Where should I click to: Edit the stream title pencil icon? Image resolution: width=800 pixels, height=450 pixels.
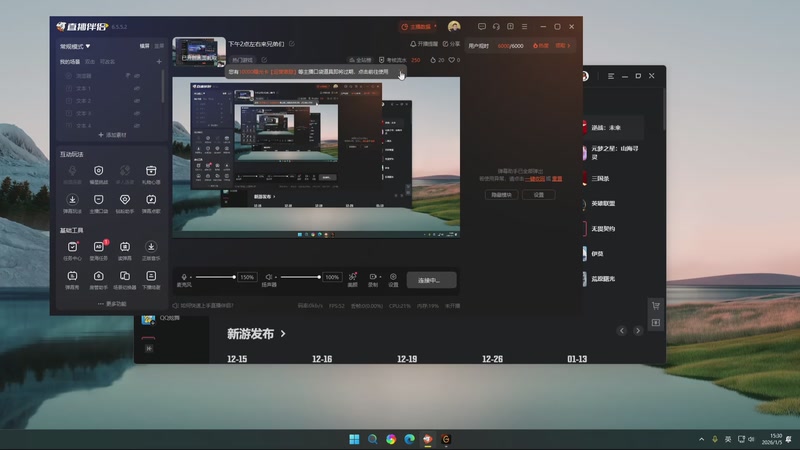coord(292,44)
